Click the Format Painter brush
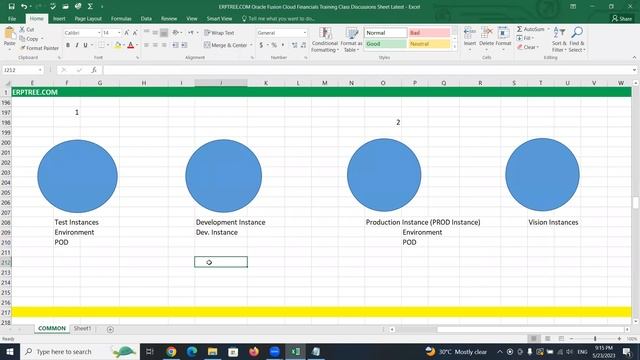Viewport: 640px width, 360px height. pos(23,48)
